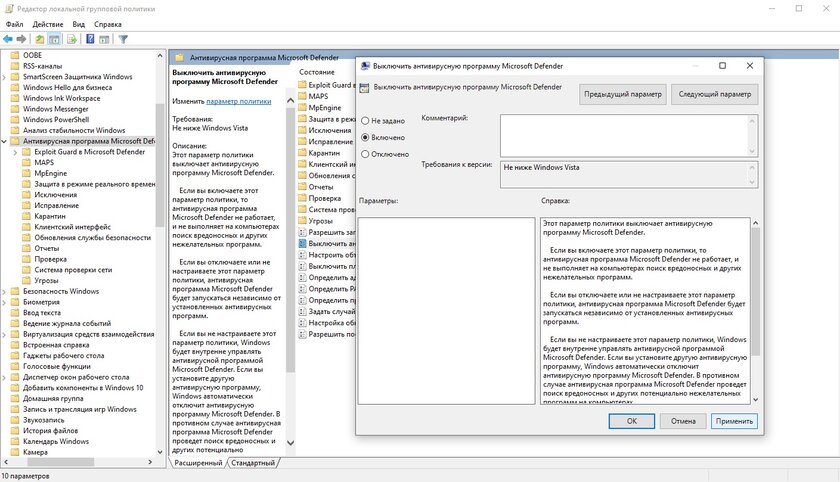Open Help via the blue question-mark icon
Image resolution: width=840 pixels, height=482 pixels.
(90, 39)
